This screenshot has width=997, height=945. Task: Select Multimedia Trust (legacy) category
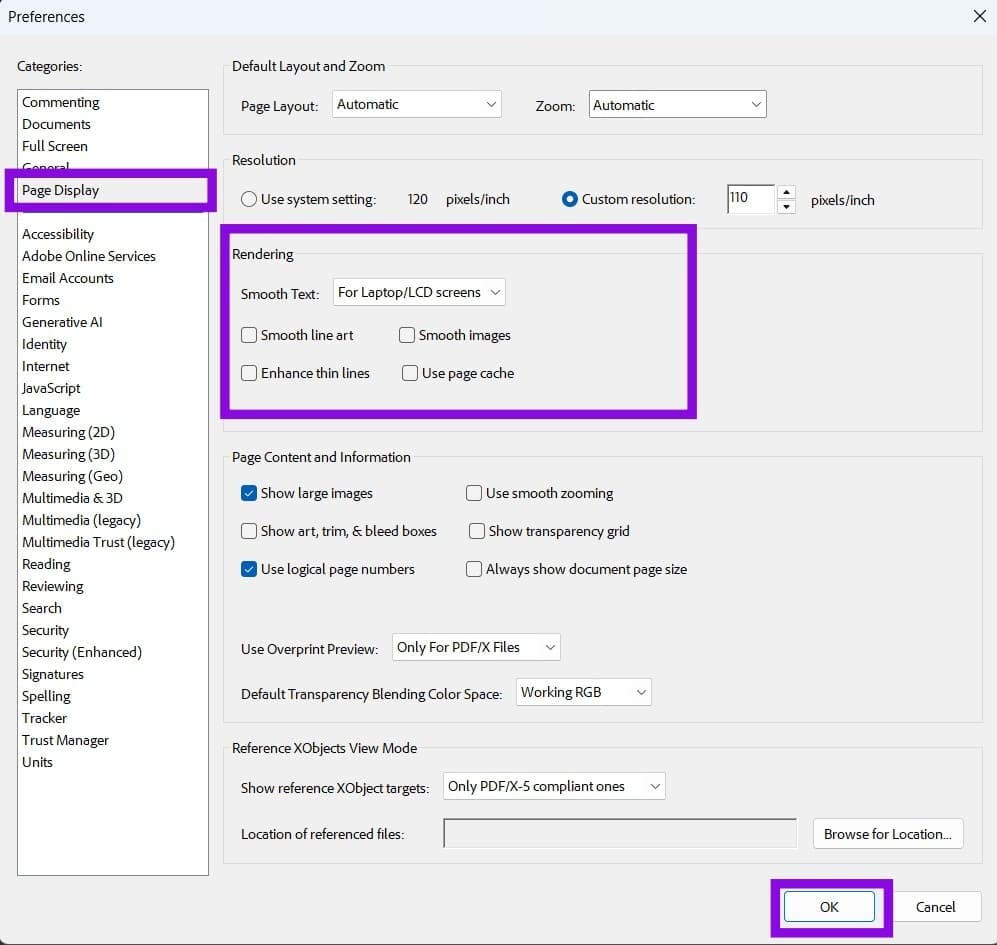pyautogui.click(x=99, y=542)
